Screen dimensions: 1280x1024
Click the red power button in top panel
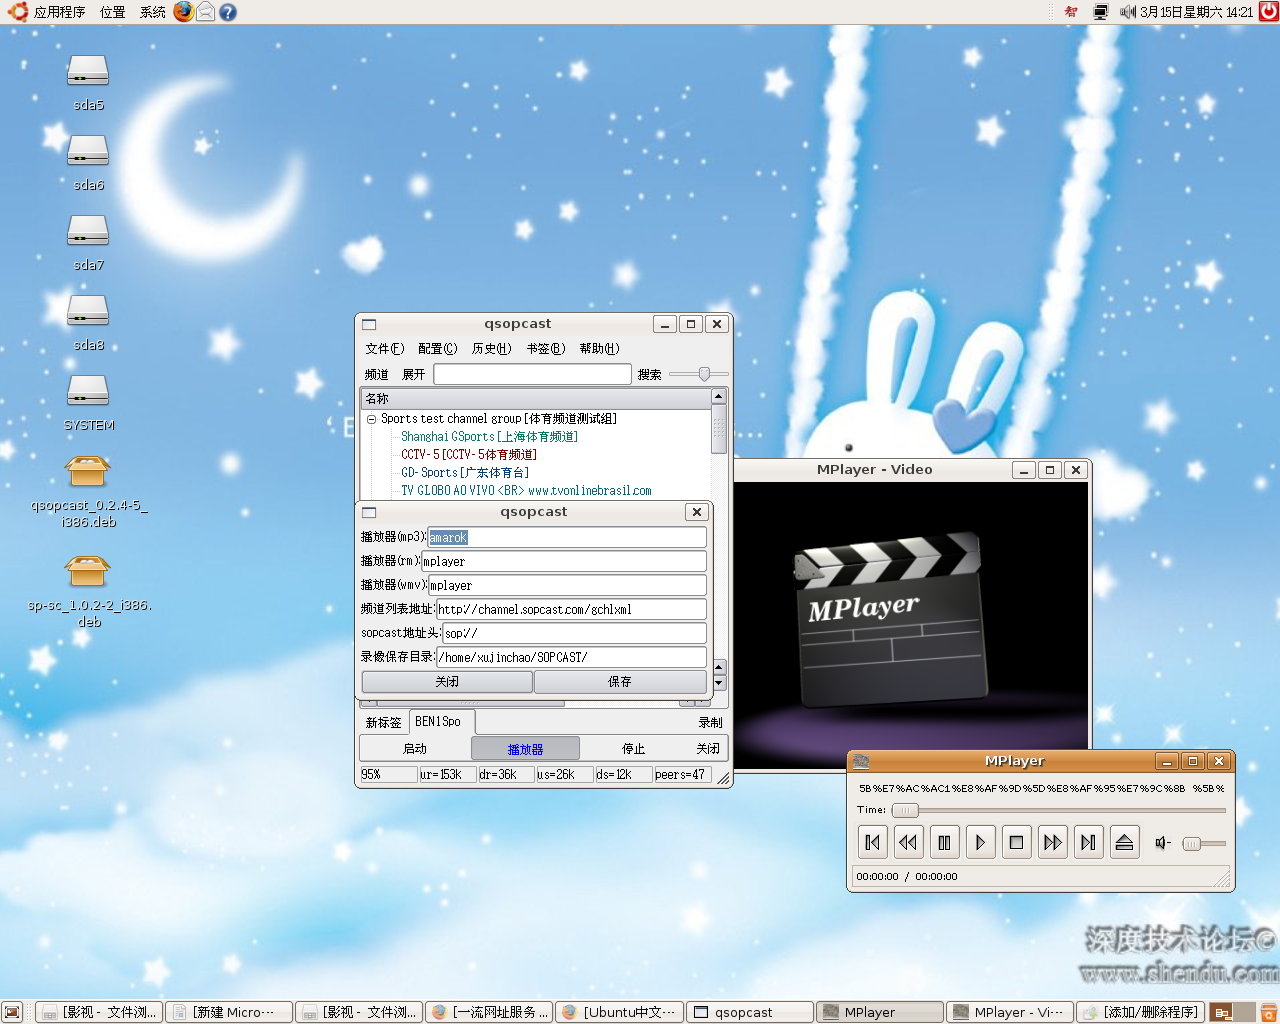click(x=1268, y=12)
